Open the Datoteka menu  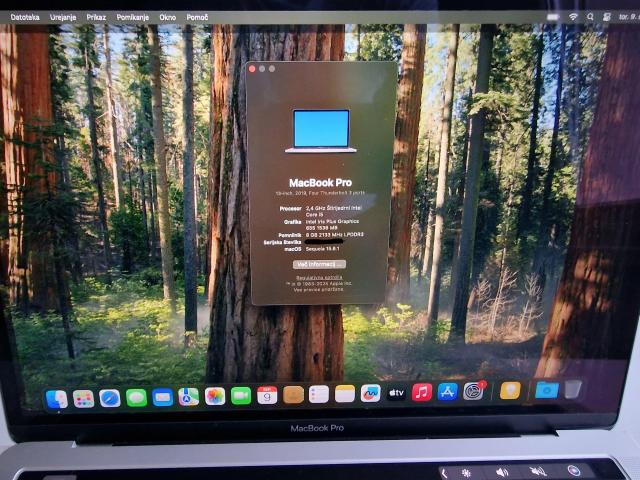(x=25, y=17)
